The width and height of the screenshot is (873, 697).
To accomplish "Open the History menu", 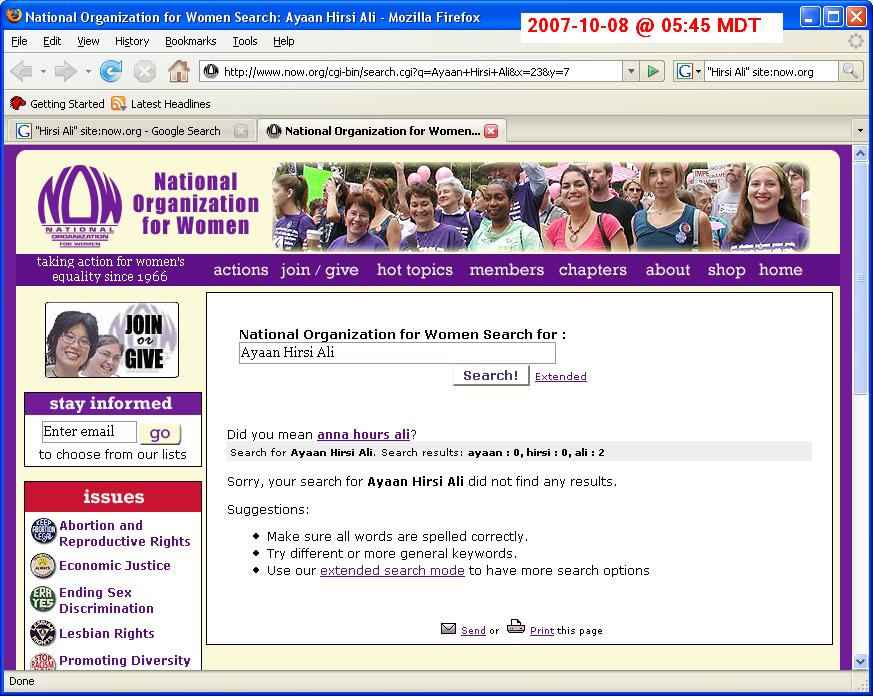I will [x=132, y=41].
